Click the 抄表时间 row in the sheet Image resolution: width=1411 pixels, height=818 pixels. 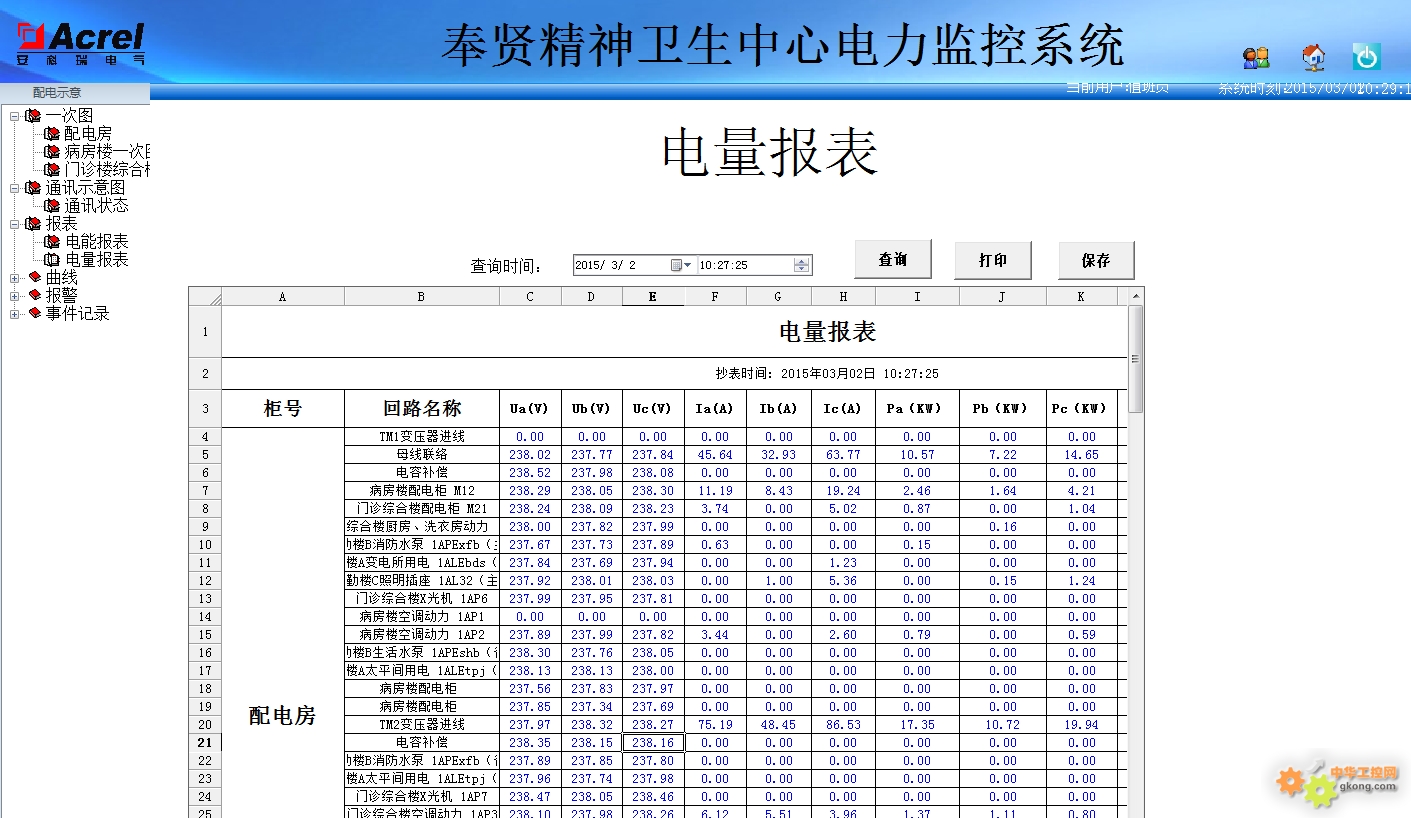(674, 373)
